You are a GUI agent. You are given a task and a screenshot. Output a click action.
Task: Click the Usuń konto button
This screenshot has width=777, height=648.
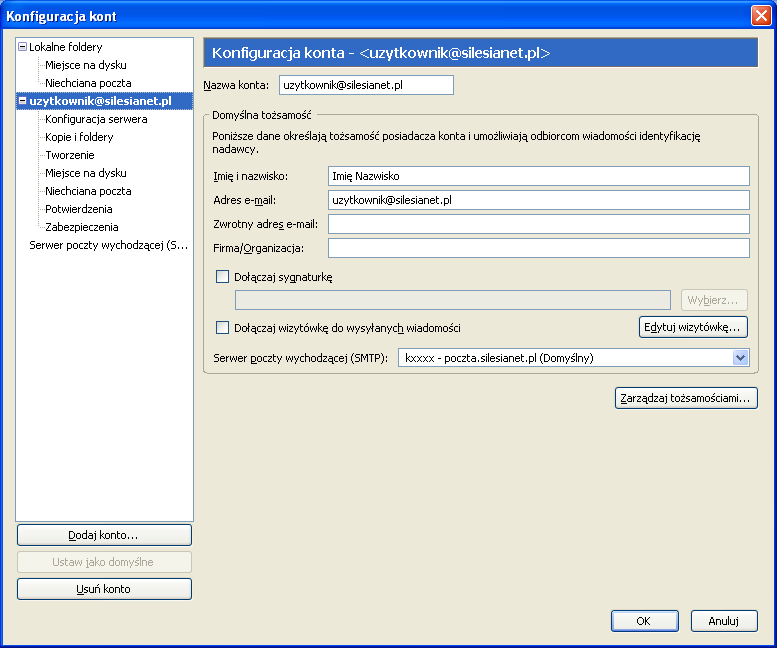[x=104, y=589]
